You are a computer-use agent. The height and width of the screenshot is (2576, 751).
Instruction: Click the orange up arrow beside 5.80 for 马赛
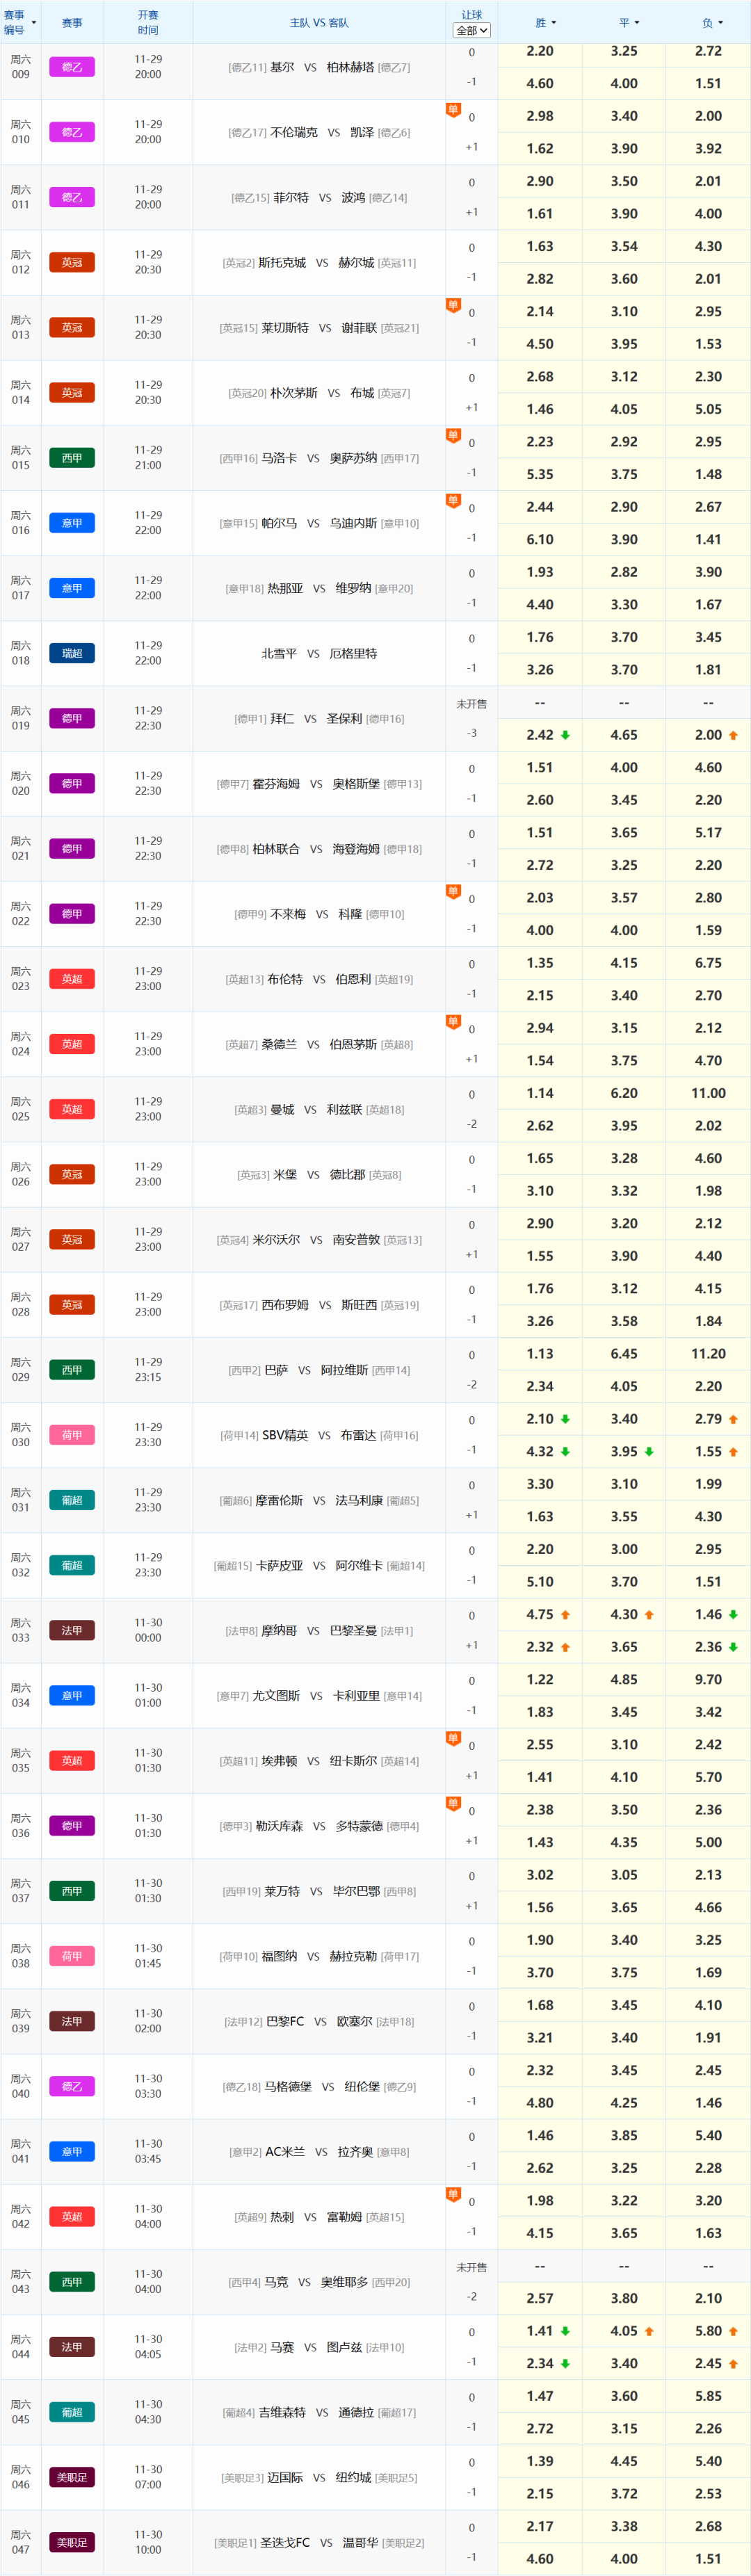(x=733, y=2331)
